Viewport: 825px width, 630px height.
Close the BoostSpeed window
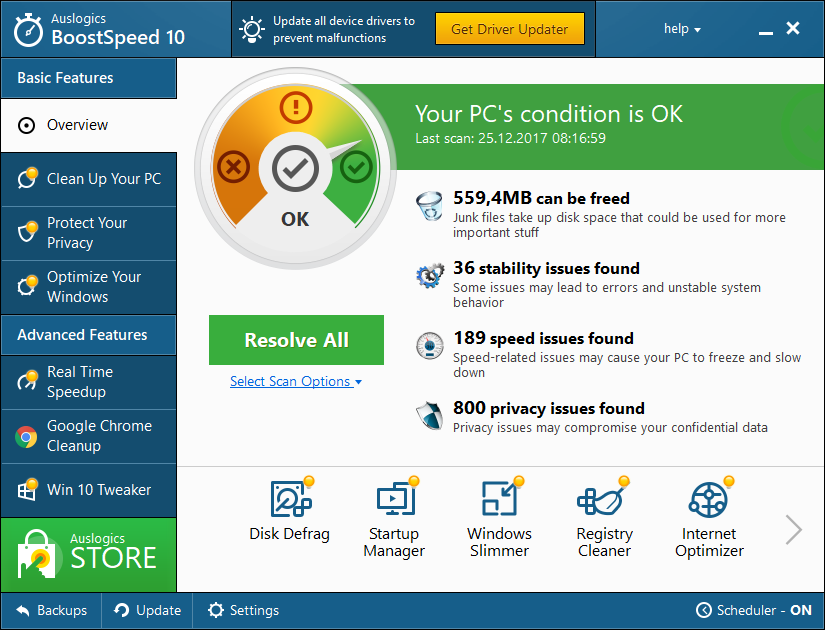click(793, 28)
